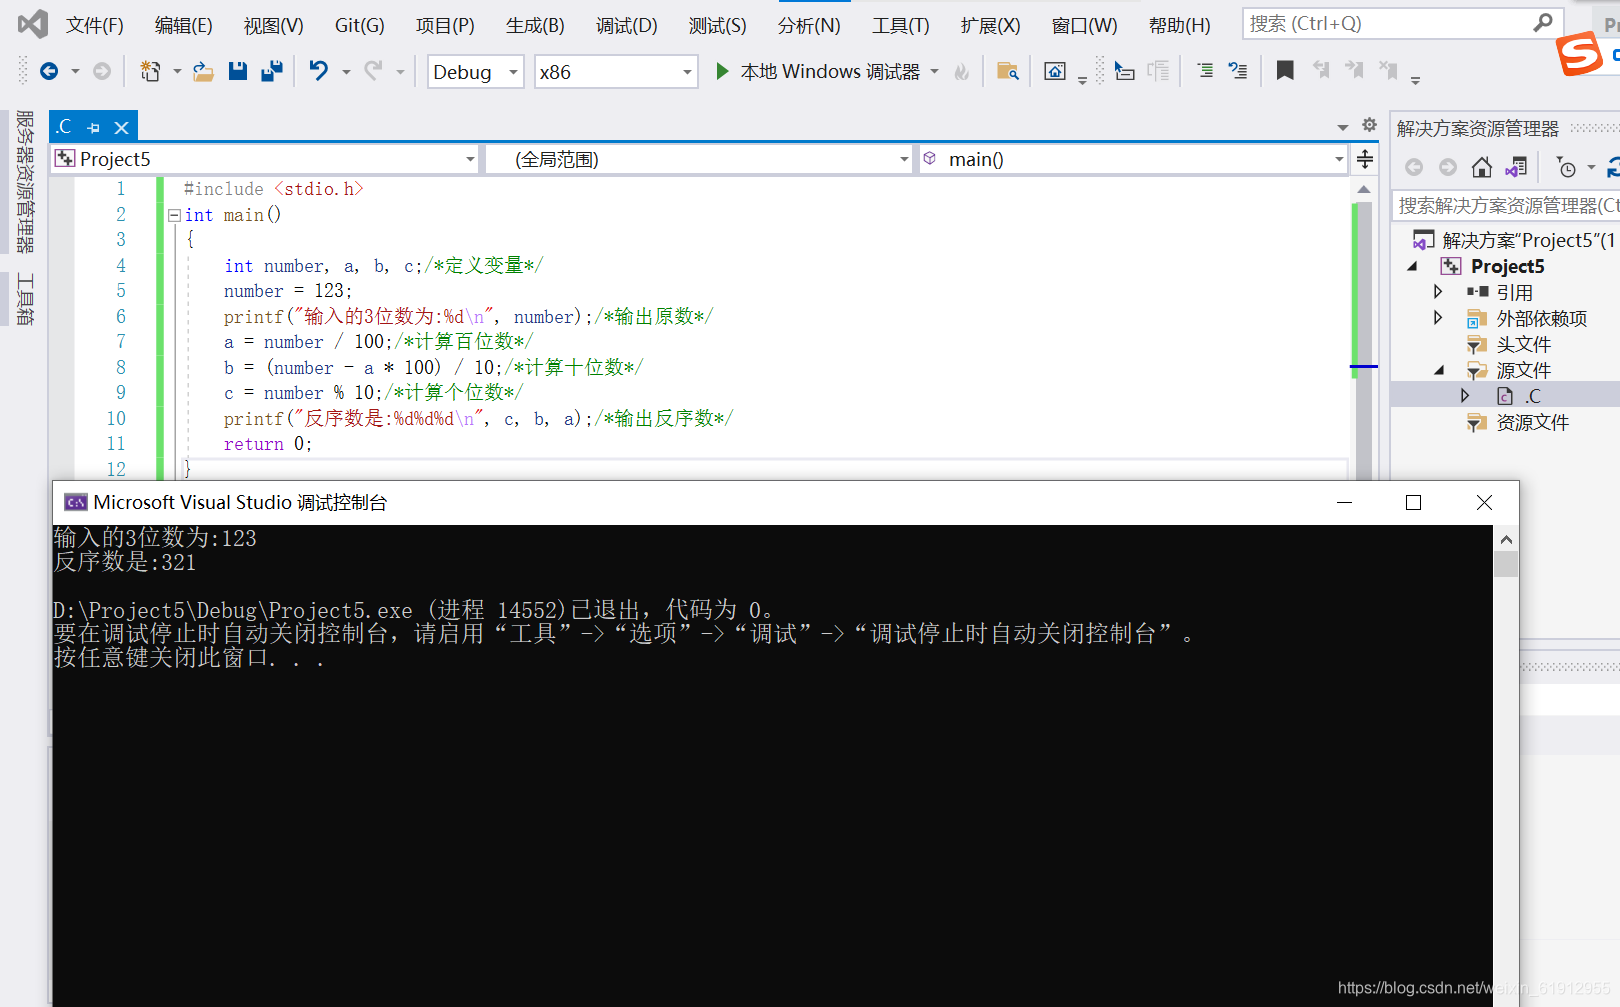Image resolution: width=1620 pixels, height=1007 pixels.
Task: Open the 文件(F) menu
Action: click(95, 26)
